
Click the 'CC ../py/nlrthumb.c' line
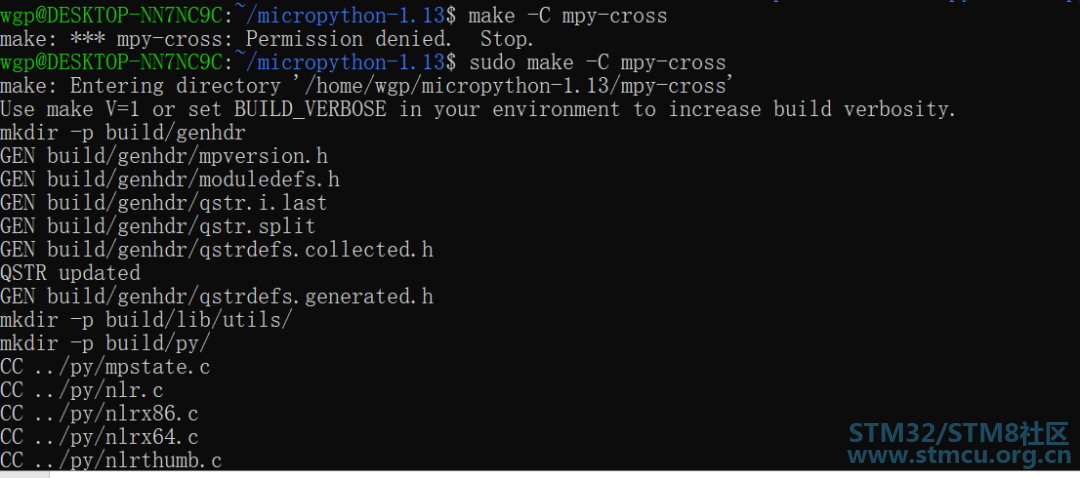[x=111, y=460]
